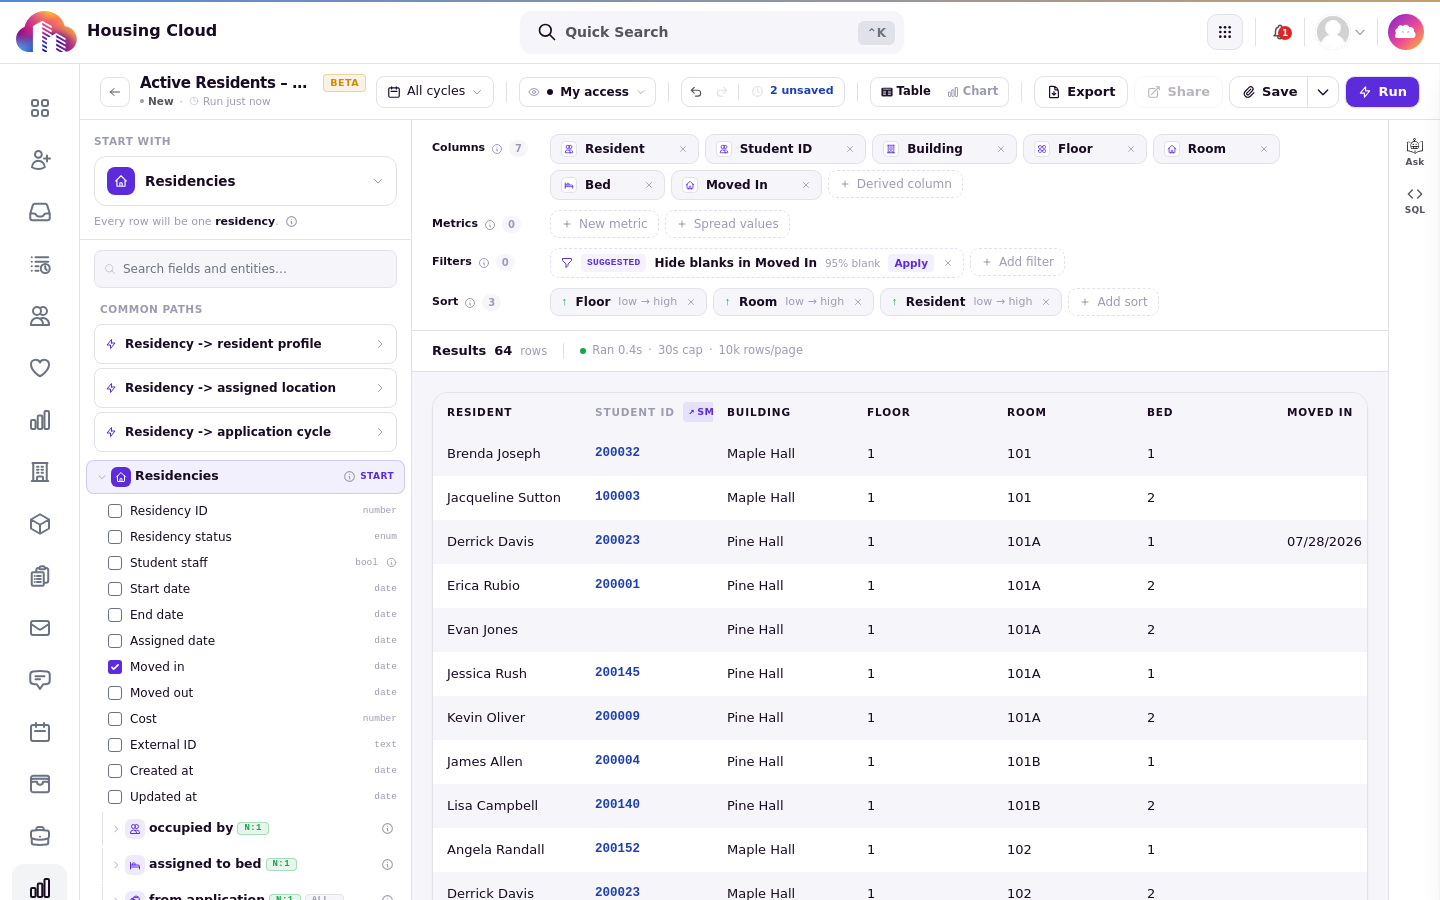Open Residency -> resident profile path
The image size is (1440, 900).
[245, 344]
